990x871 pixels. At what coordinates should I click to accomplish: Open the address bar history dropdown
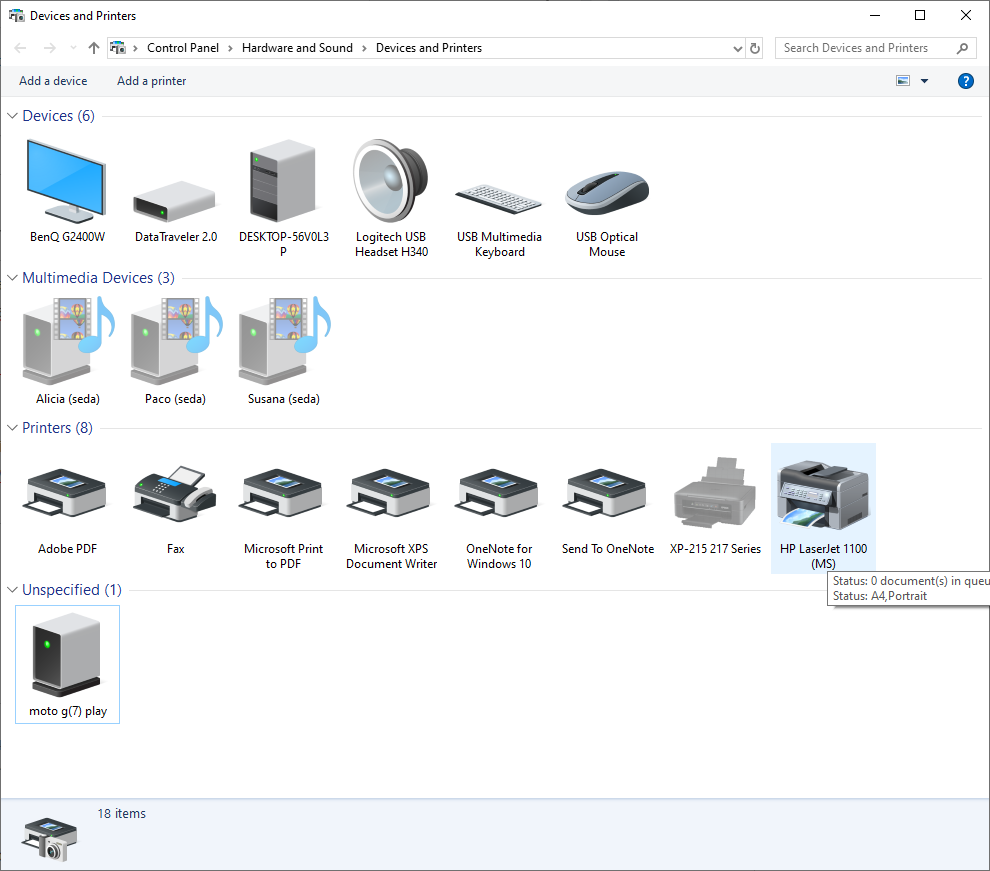pyautogui.click(x=737, y=48)
